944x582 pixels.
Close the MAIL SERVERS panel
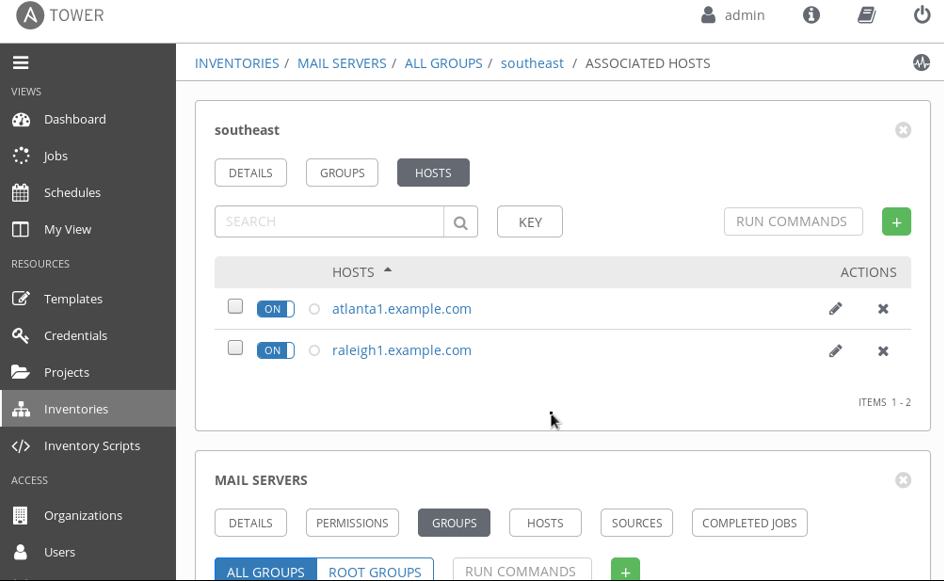pos(902,480)
